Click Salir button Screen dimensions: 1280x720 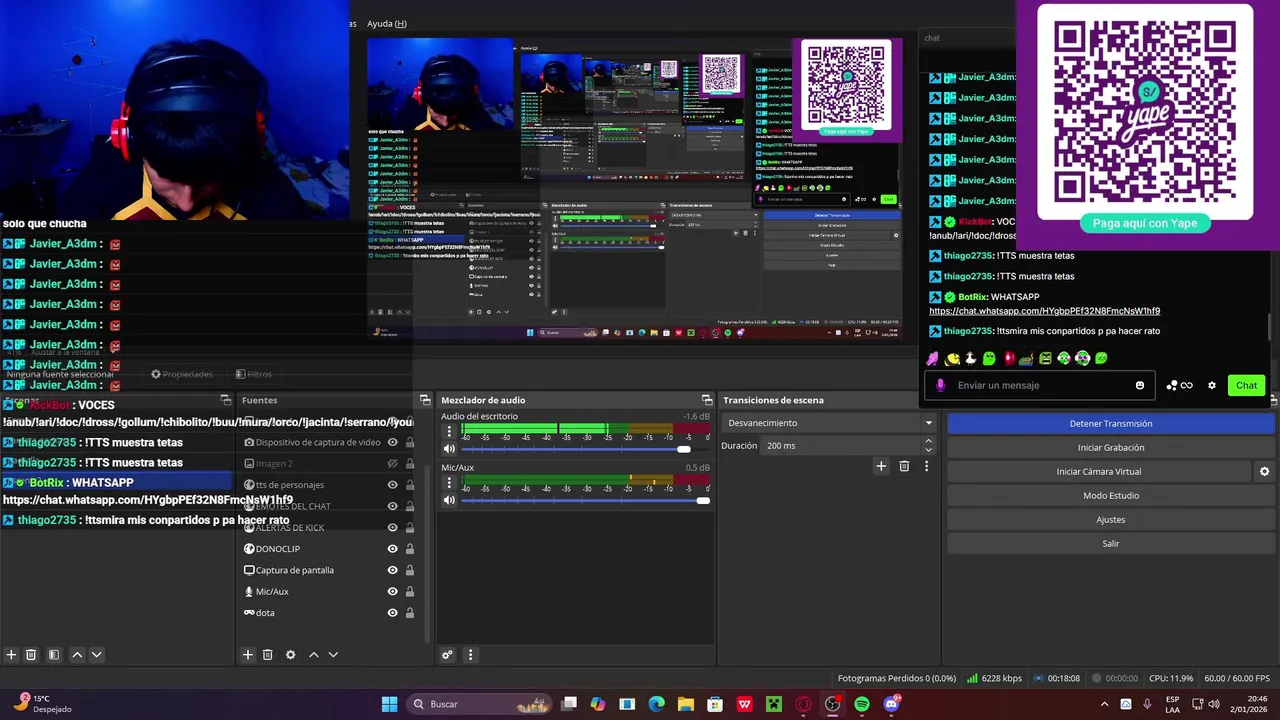(1111, 544)
